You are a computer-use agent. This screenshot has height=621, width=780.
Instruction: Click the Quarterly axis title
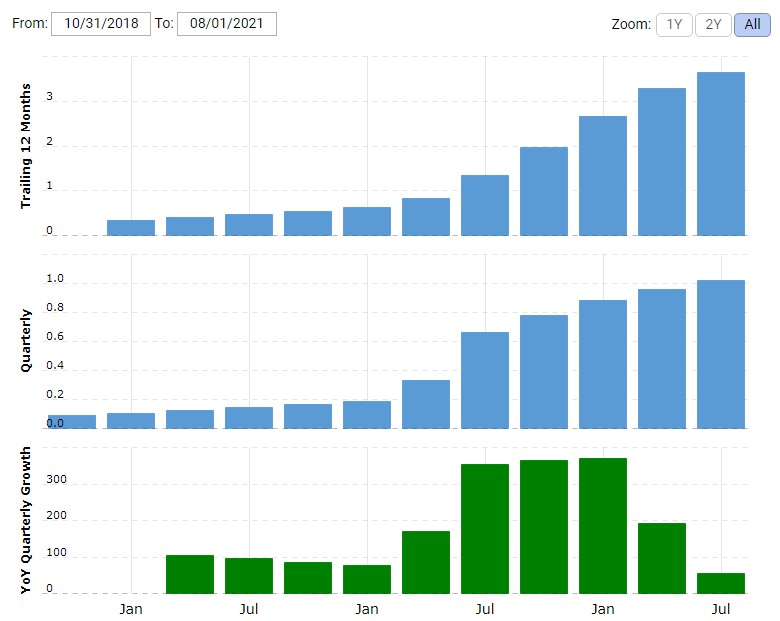click(25, 340)
